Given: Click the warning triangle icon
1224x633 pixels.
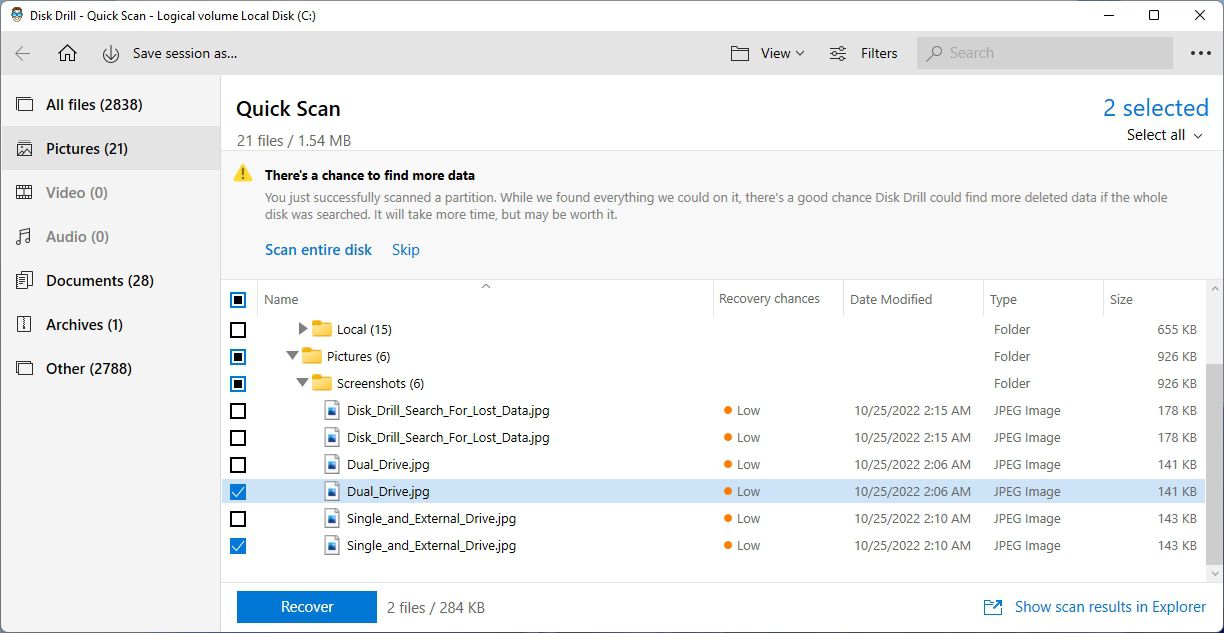Looking at the screenshot, I should click(243, 173).
